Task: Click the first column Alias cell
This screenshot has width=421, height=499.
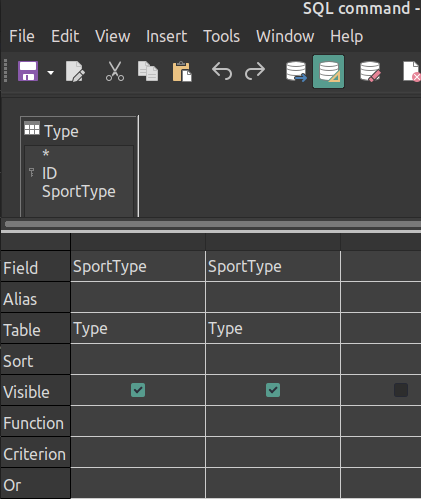Action: [138, 297]
